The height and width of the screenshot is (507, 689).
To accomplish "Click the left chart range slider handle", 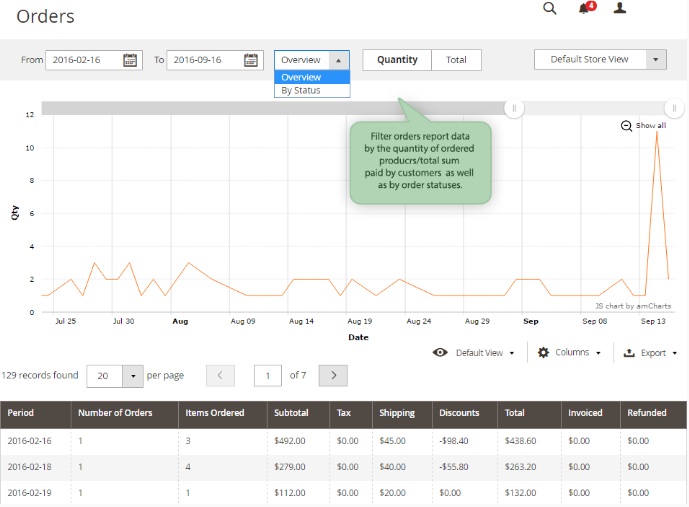I will coord(514,108).
